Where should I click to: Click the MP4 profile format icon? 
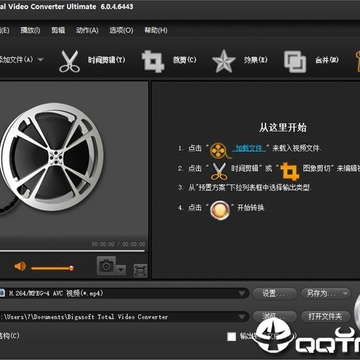1,293
